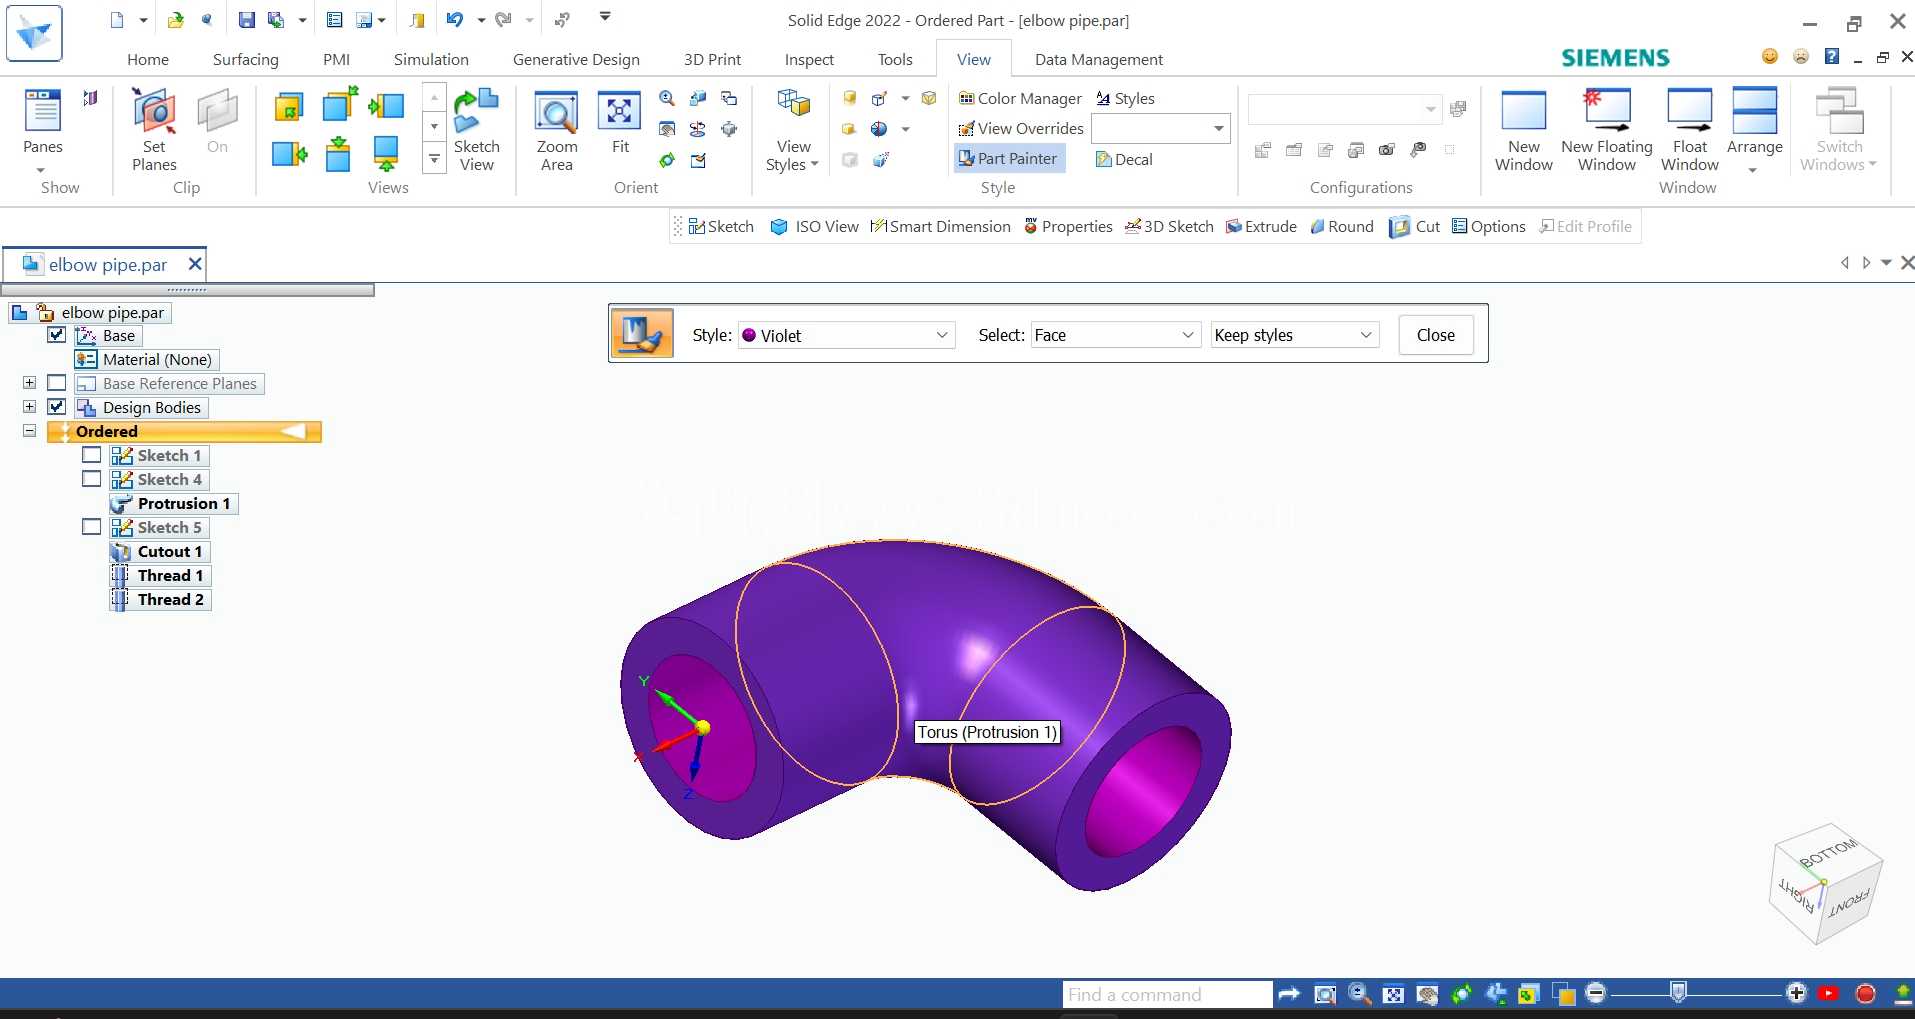Zoom in with the plus slider button
The image size is (1915, 1019).
tap(1797, 993)
